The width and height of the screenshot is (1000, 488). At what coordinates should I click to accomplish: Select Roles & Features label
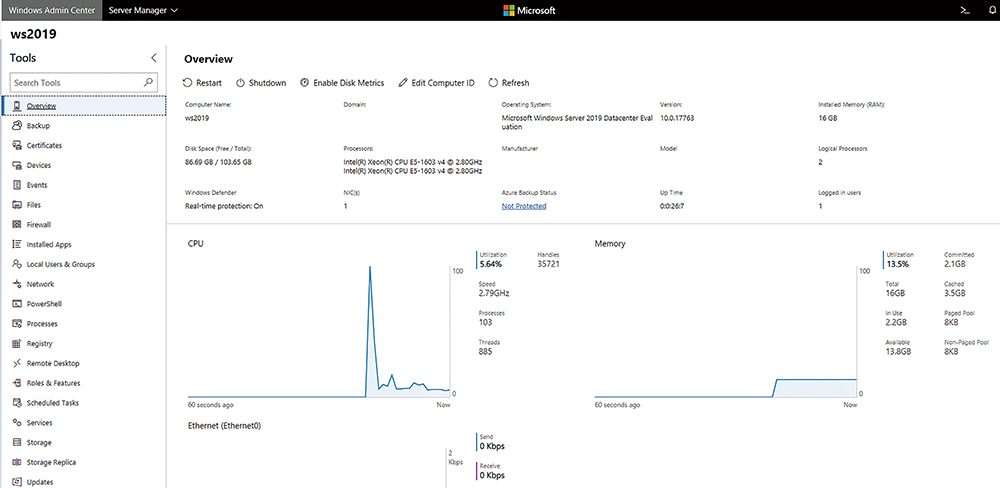point(54,383)
